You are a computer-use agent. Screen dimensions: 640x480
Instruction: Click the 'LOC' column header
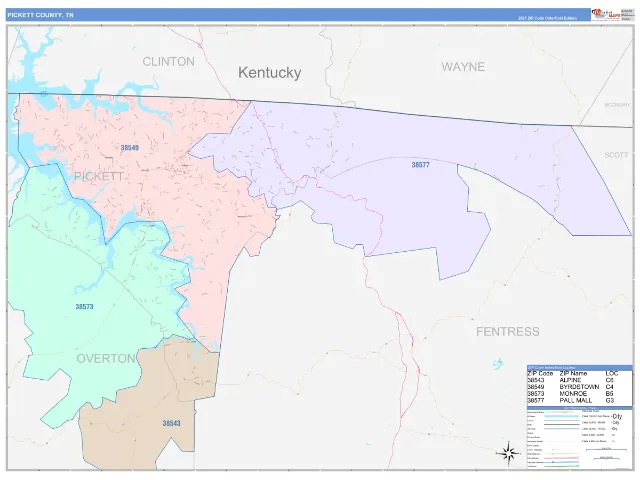(612, 373)
